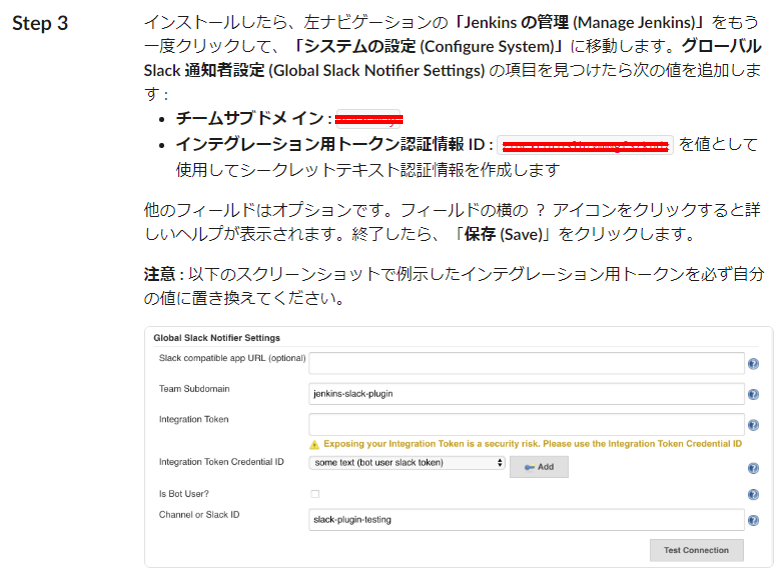
Task: Click the empty Integration Token field
Action: tap(526, 424)
